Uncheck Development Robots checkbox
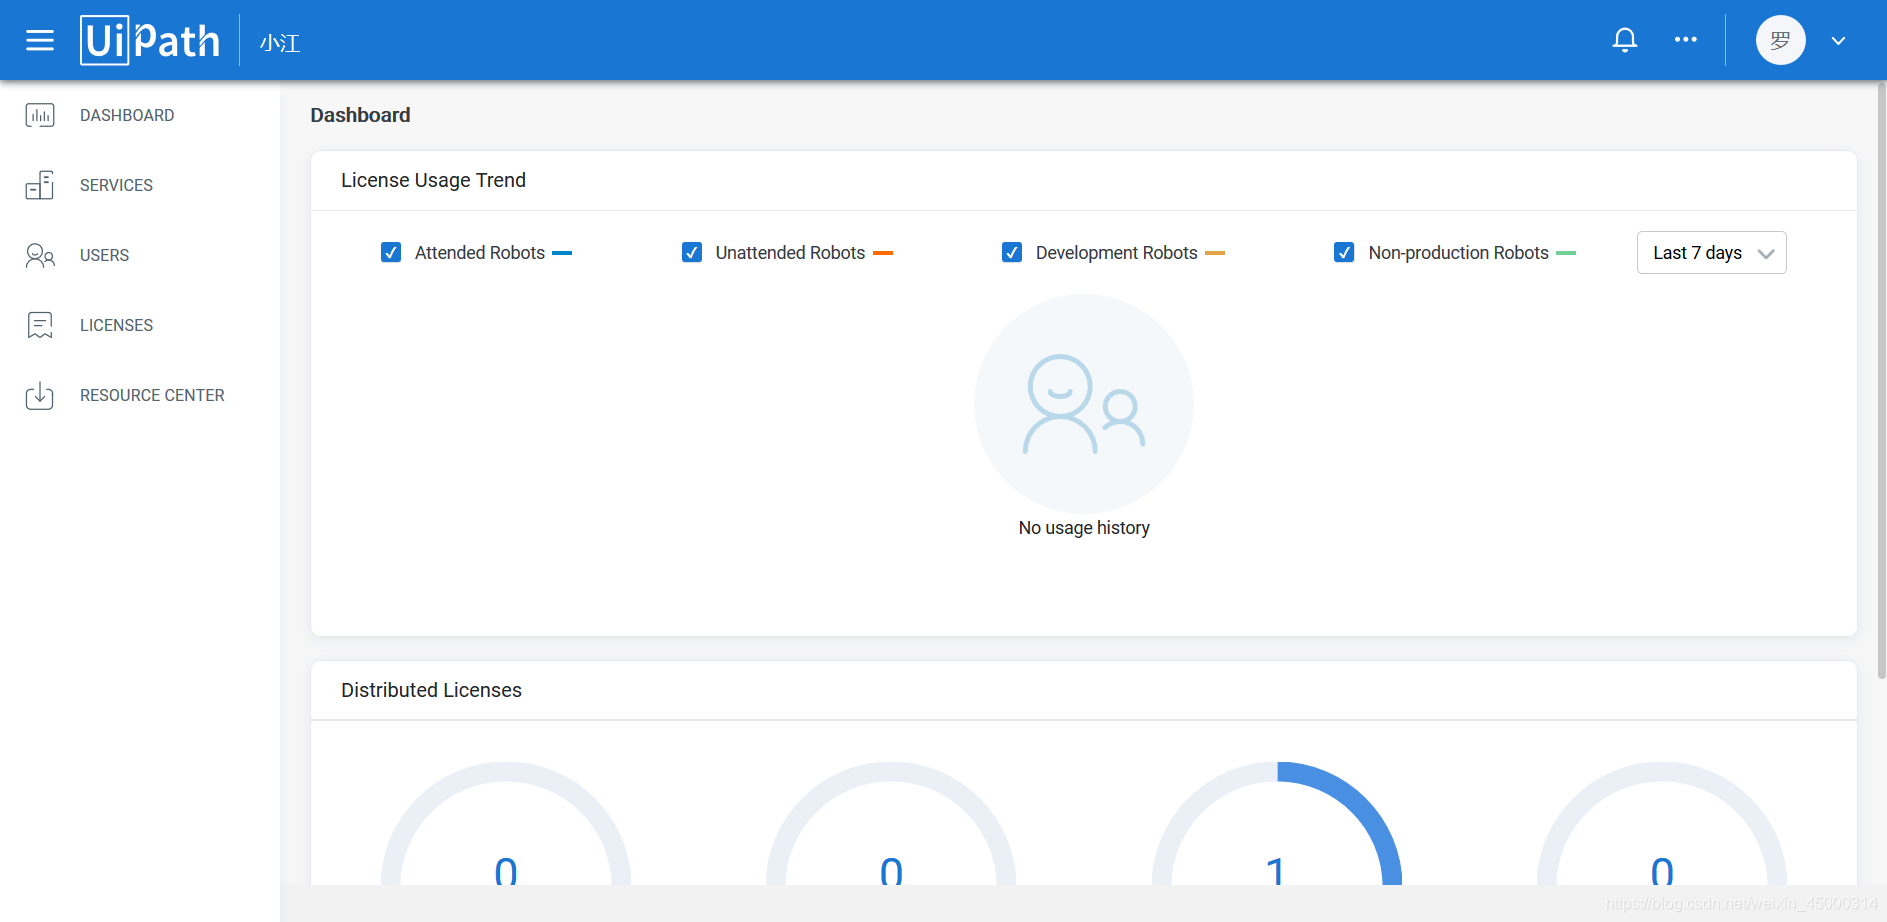The height and width of the screenshot is (922, 1887). [x=1012, y=252]
